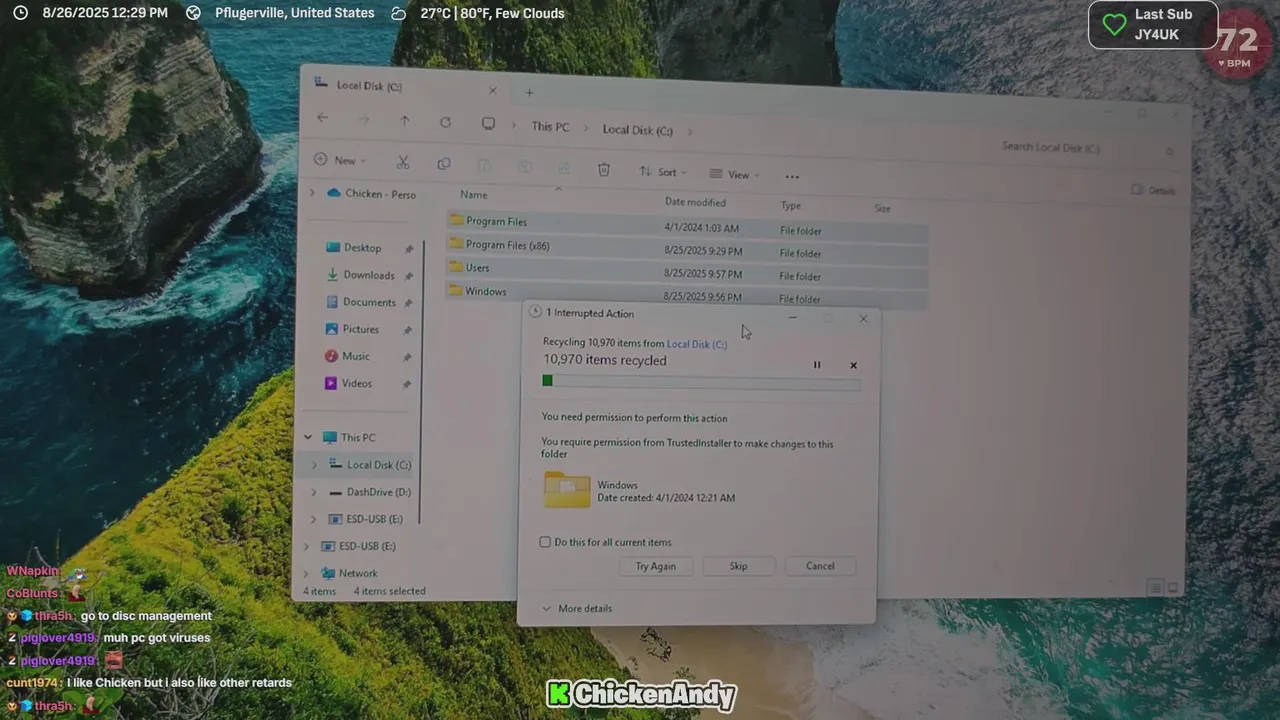
Task: Pause the recycling operation
Action: [817, 365]
